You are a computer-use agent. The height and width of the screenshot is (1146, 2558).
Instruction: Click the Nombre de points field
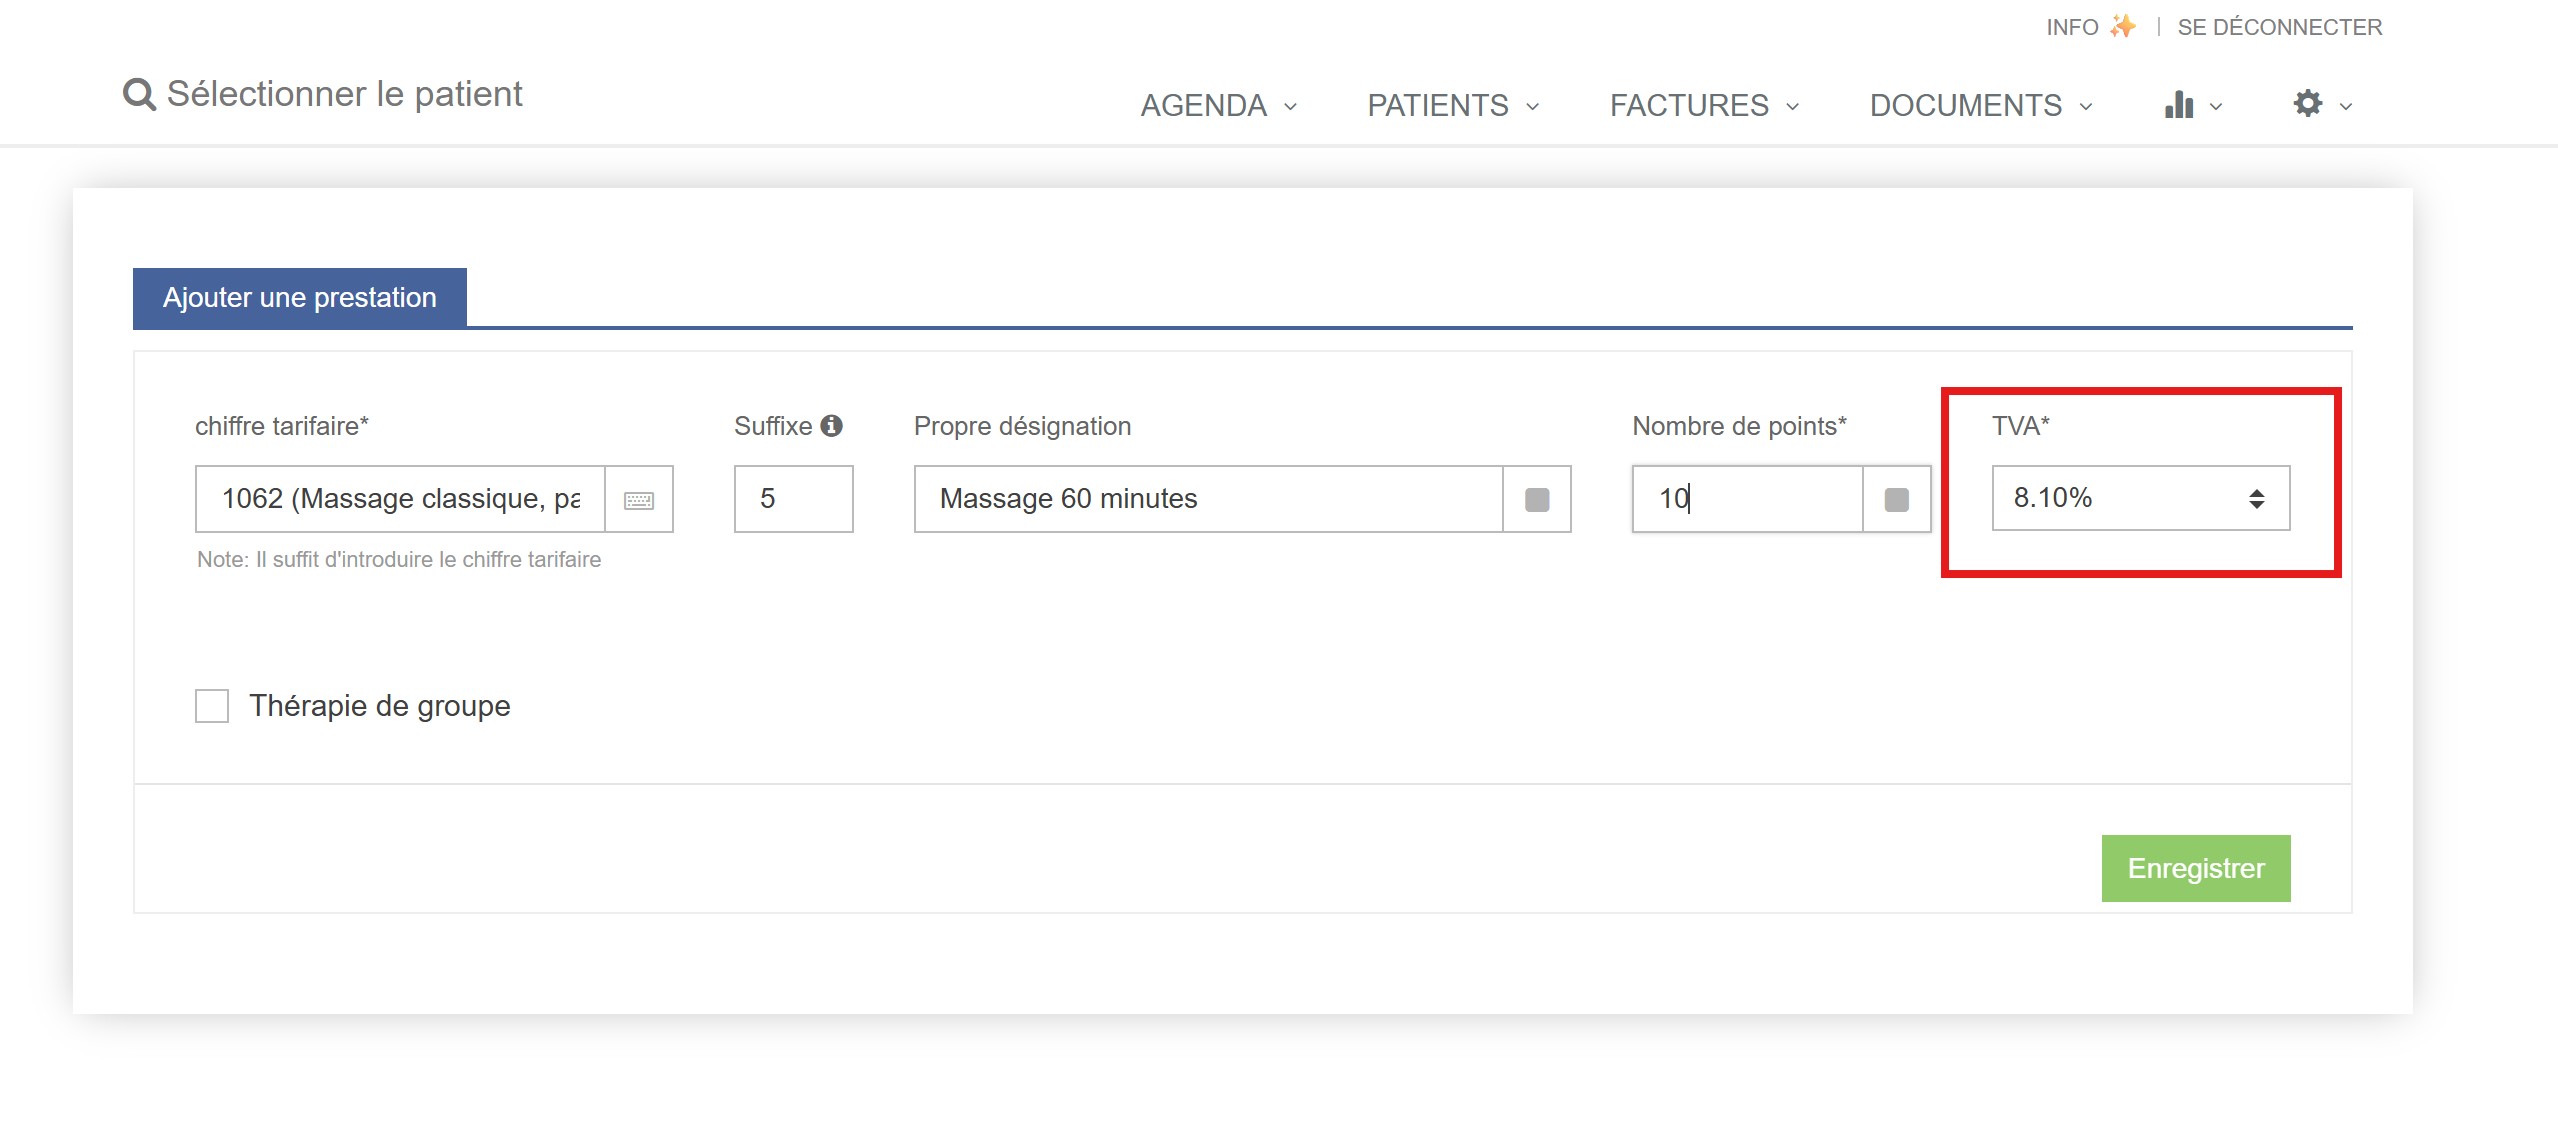tap(1748, 499)
